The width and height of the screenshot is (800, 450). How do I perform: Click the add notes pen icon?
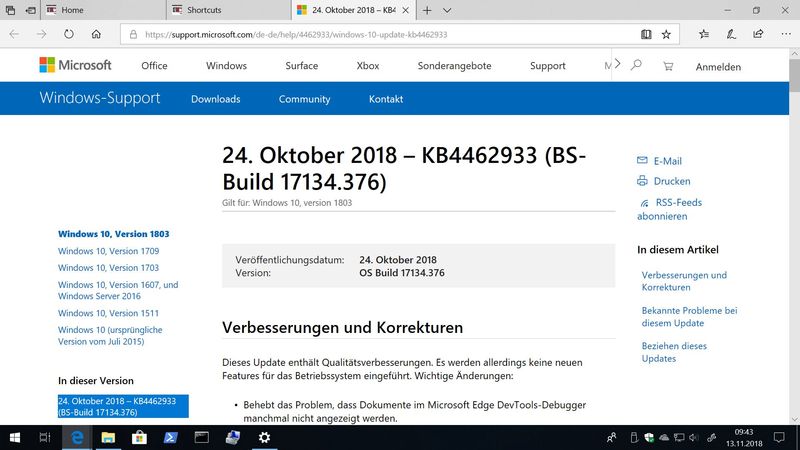[731, 34]
